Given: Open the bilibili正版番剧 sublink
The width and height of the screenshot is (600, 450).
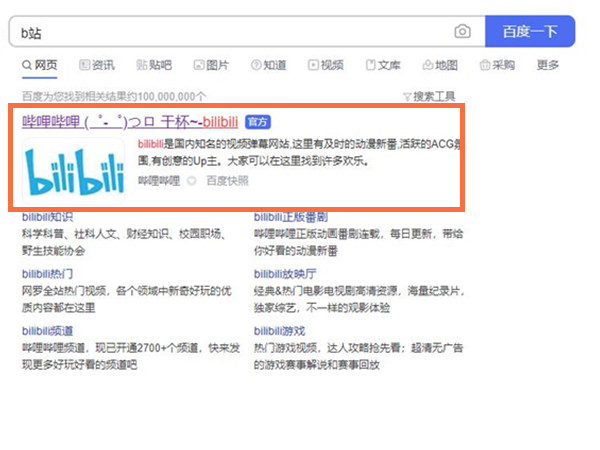Looking at the screenshot, I should (291, 217).
